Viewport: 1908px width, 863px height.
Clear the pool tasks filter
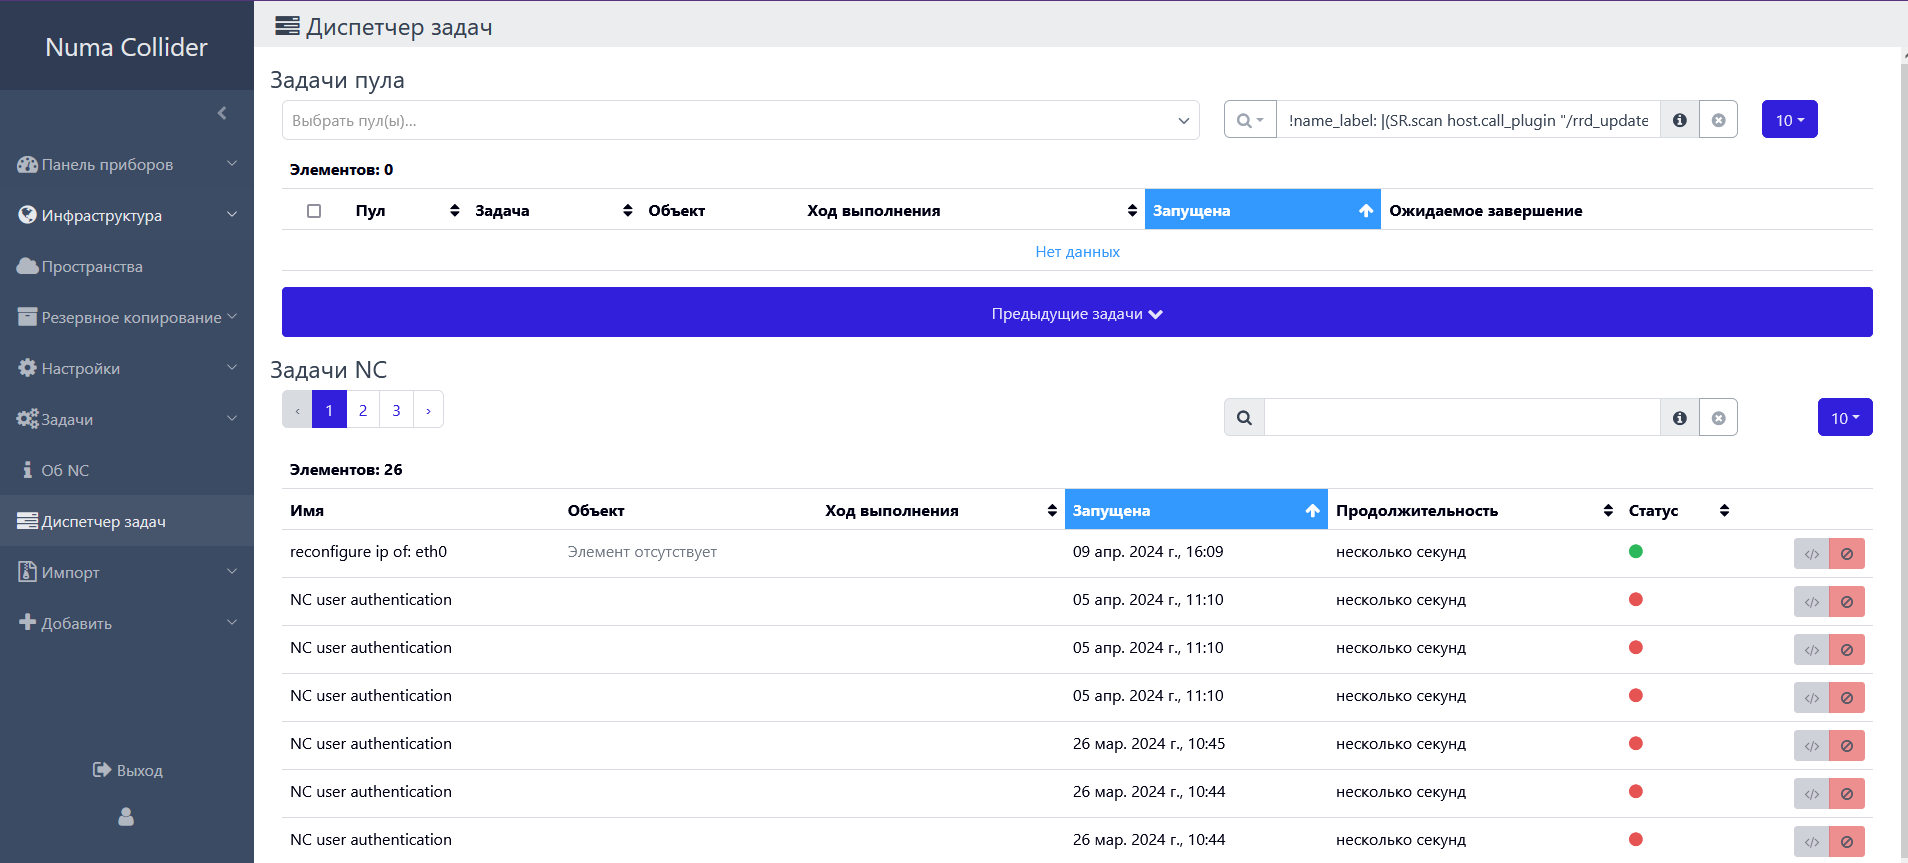(x=1718, y=120)
